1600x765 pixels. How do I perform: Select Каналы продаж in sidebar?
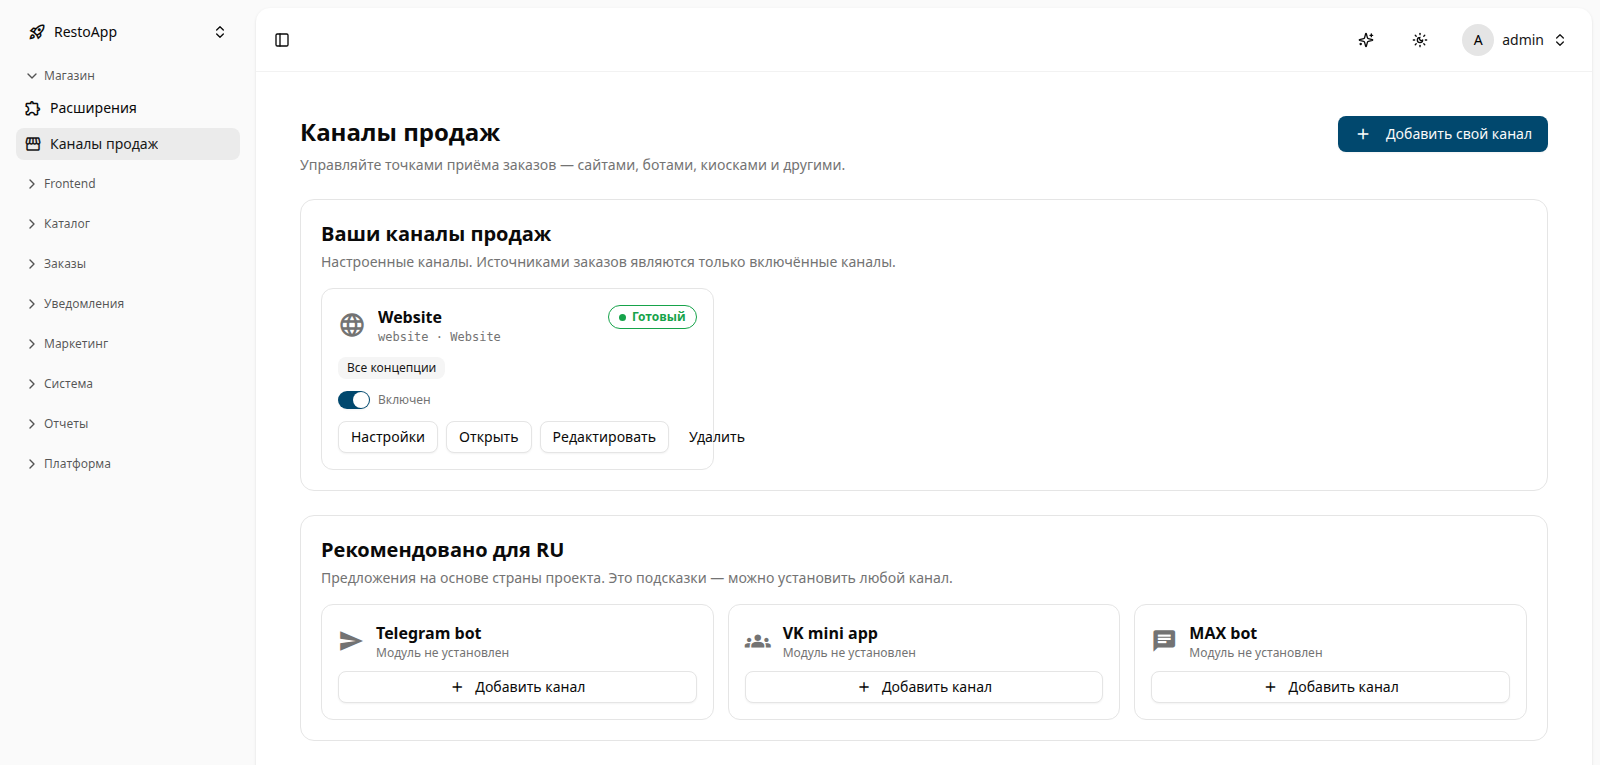click(128, 144)
